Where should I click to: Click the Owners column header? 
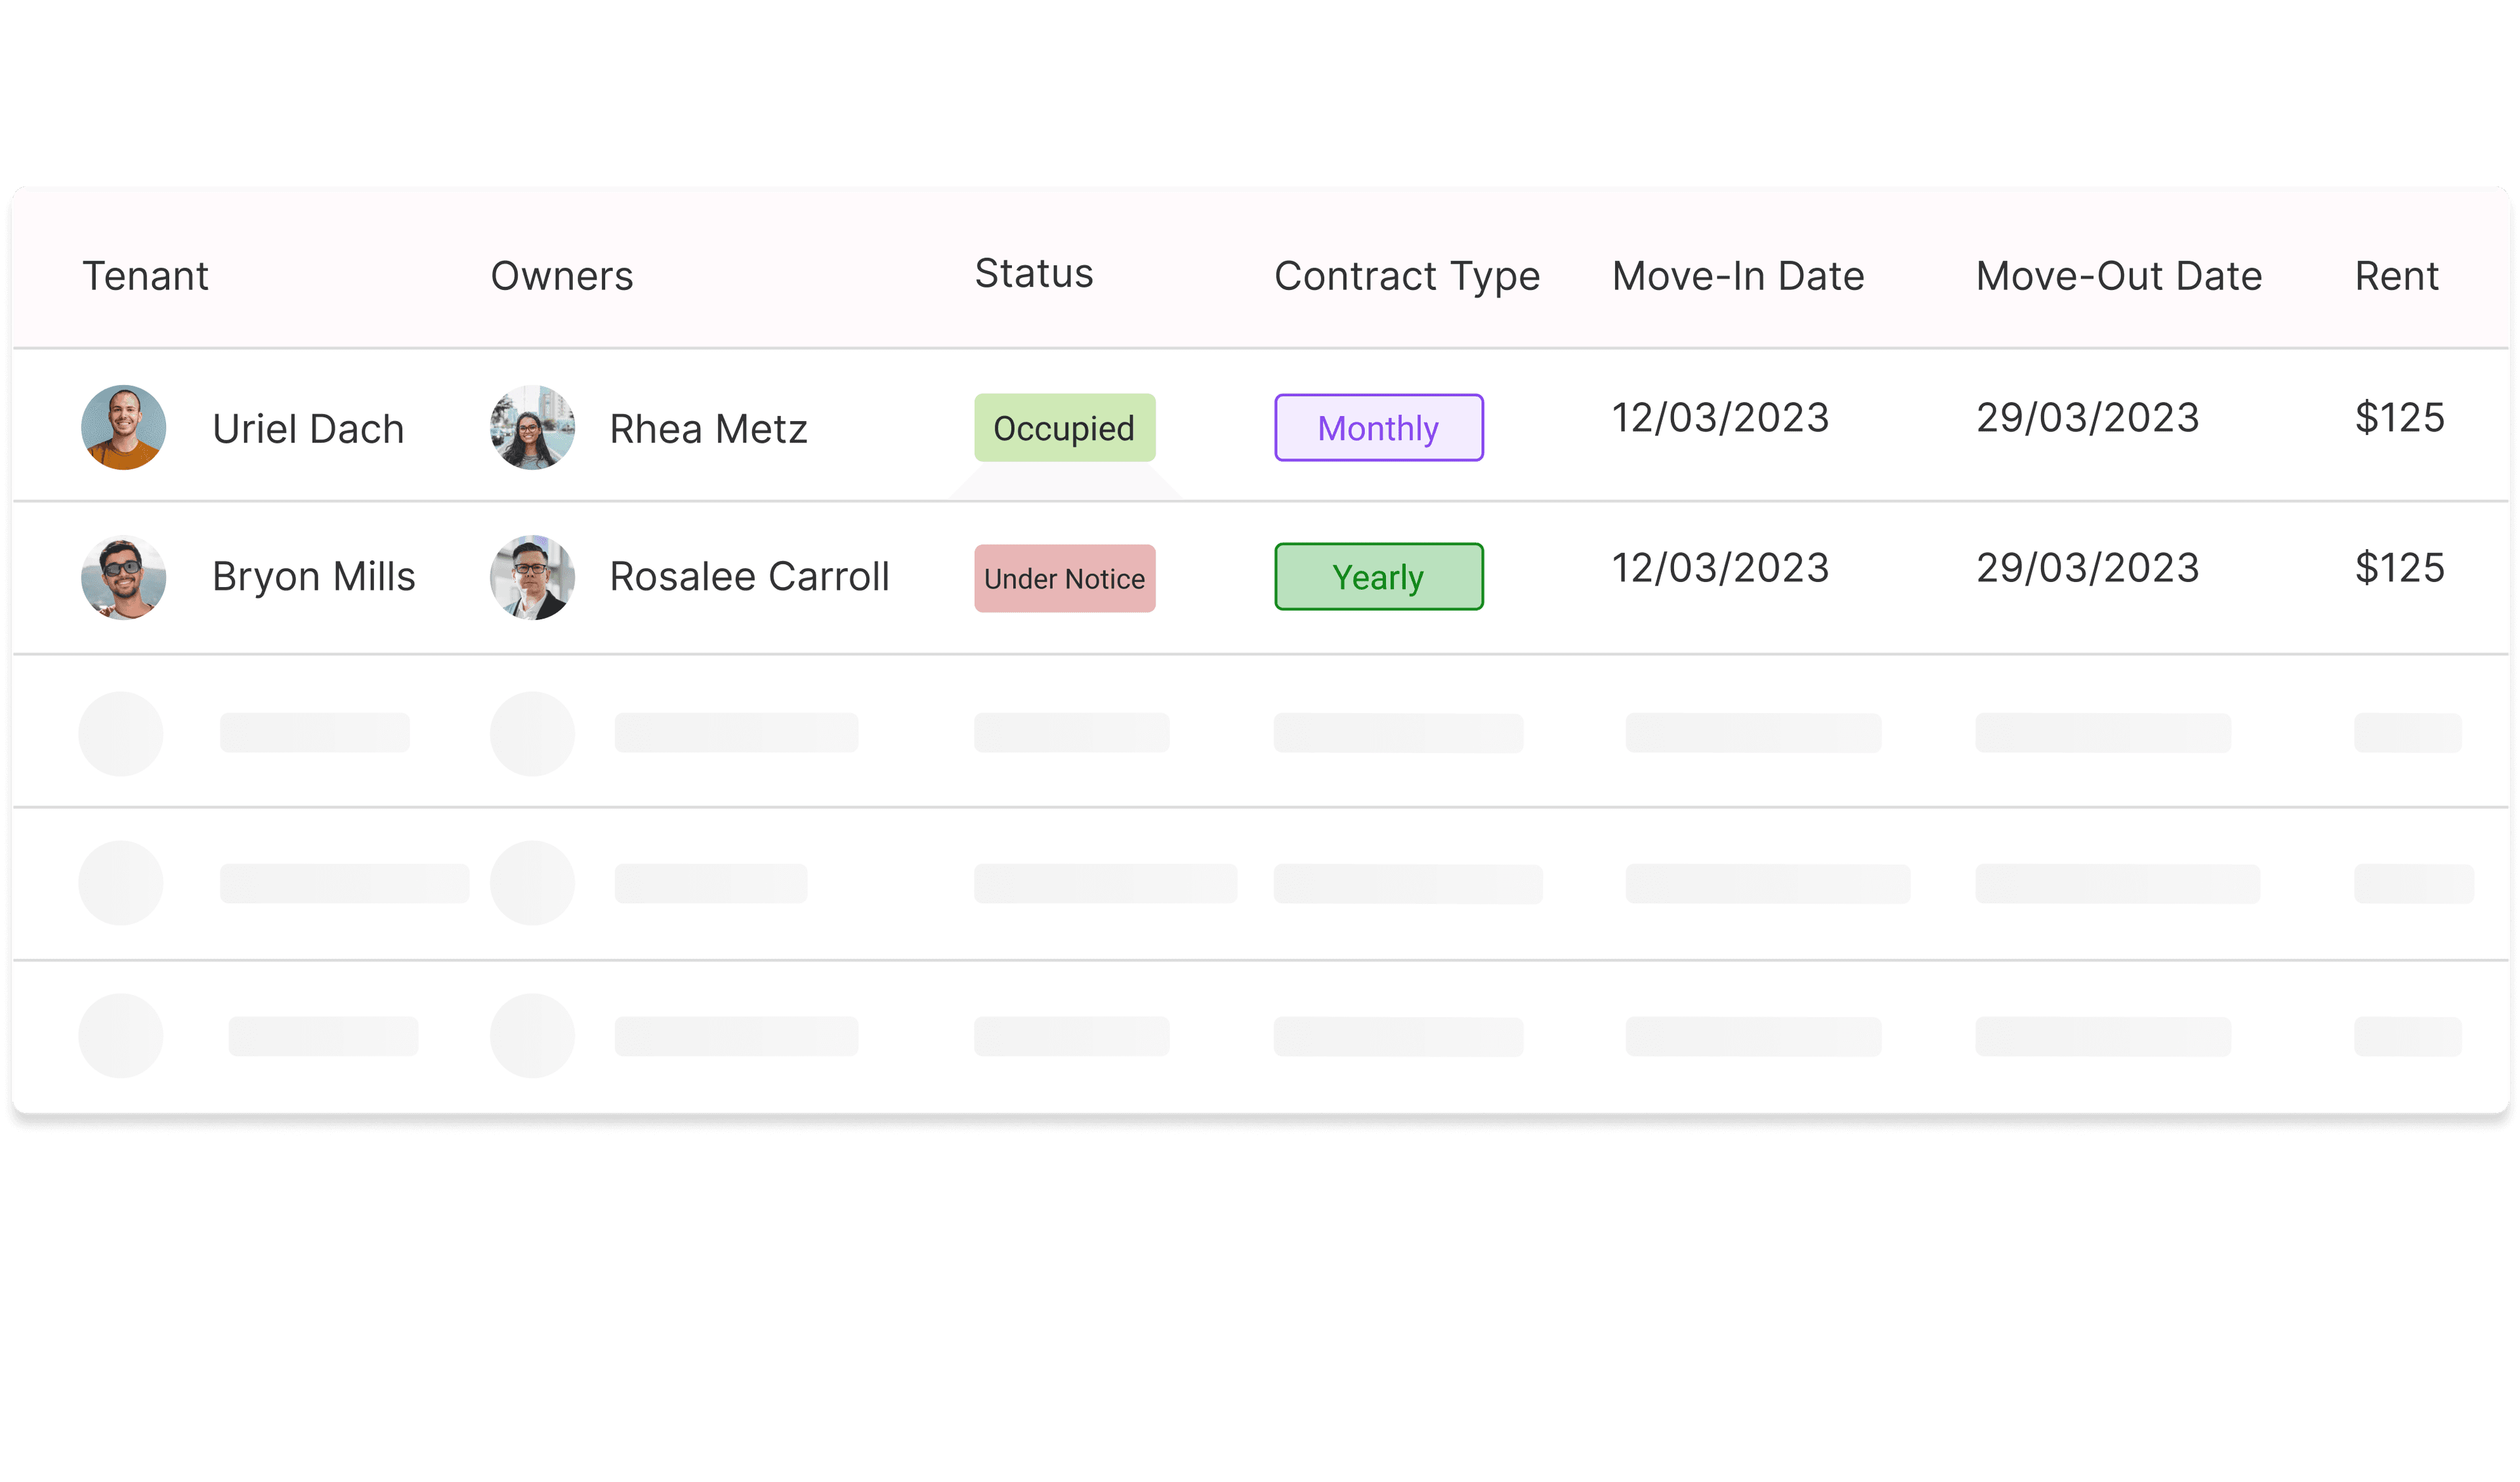point(562,276)
